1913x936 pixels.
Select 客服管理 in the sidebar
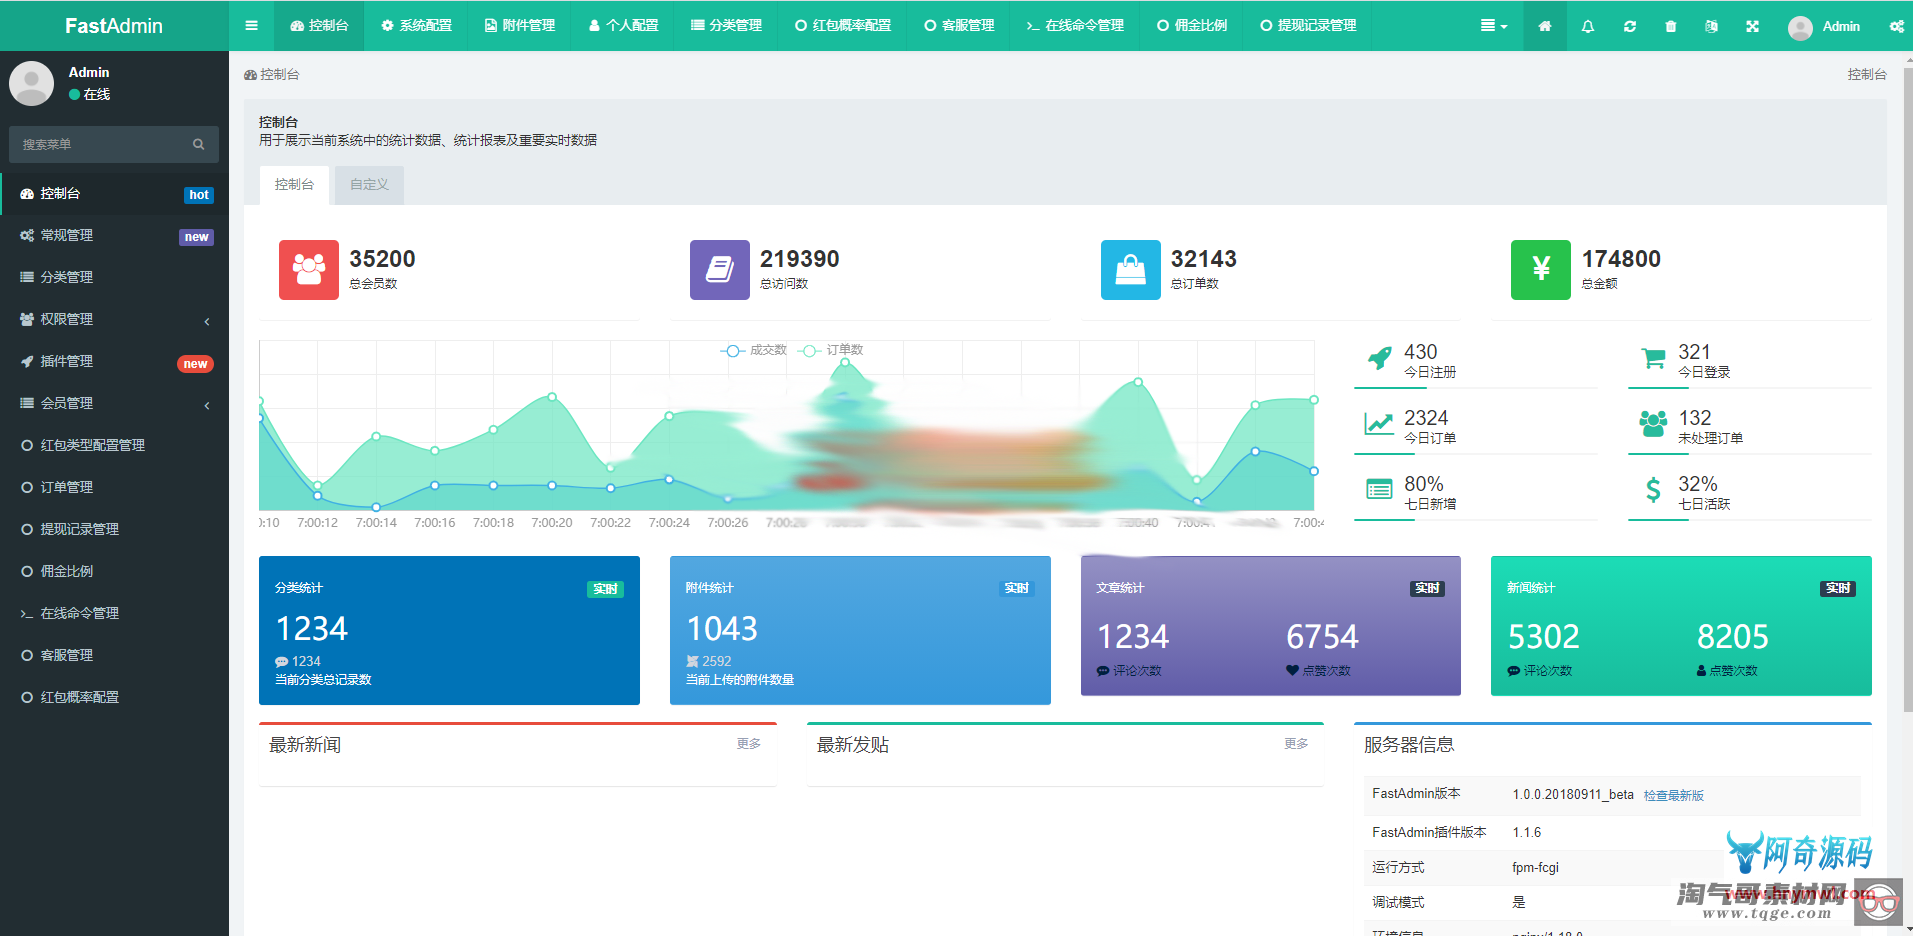pyautogui.click(x=114, y=656)
